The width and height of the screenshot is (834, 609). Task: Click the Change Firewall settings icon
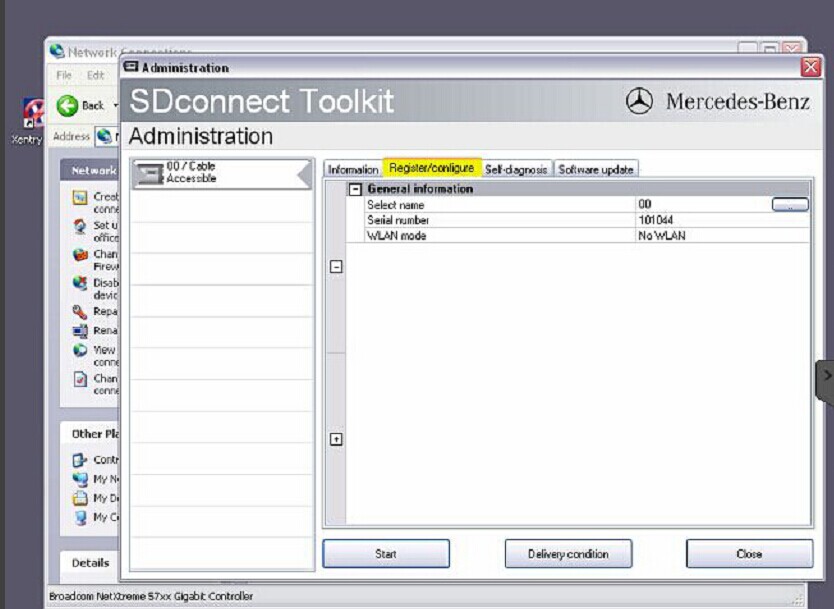click(x=80, y=255)
